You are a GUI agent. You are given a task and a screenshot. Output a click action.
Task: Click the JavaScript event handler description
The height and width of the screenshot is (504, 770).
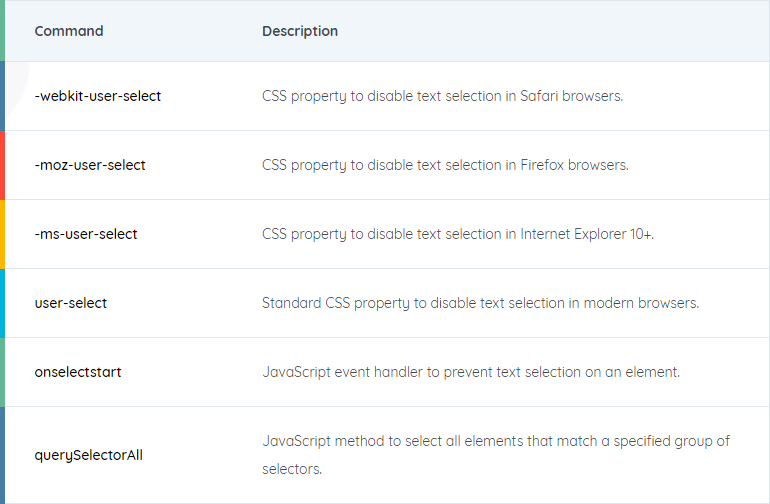[x=471, y=372]
